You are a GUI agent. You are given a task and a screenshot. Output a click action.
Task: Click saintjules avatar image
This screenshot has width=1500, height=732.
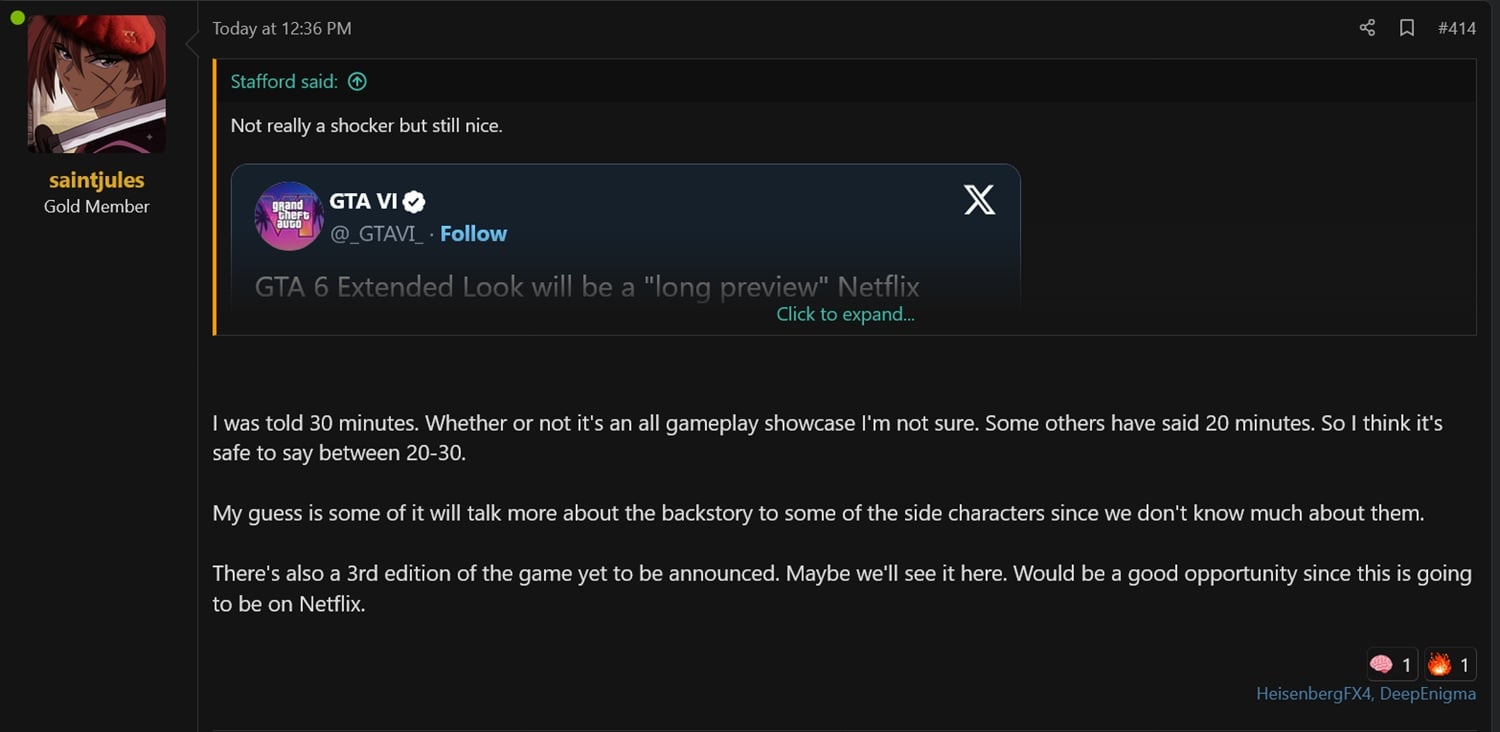97,84
